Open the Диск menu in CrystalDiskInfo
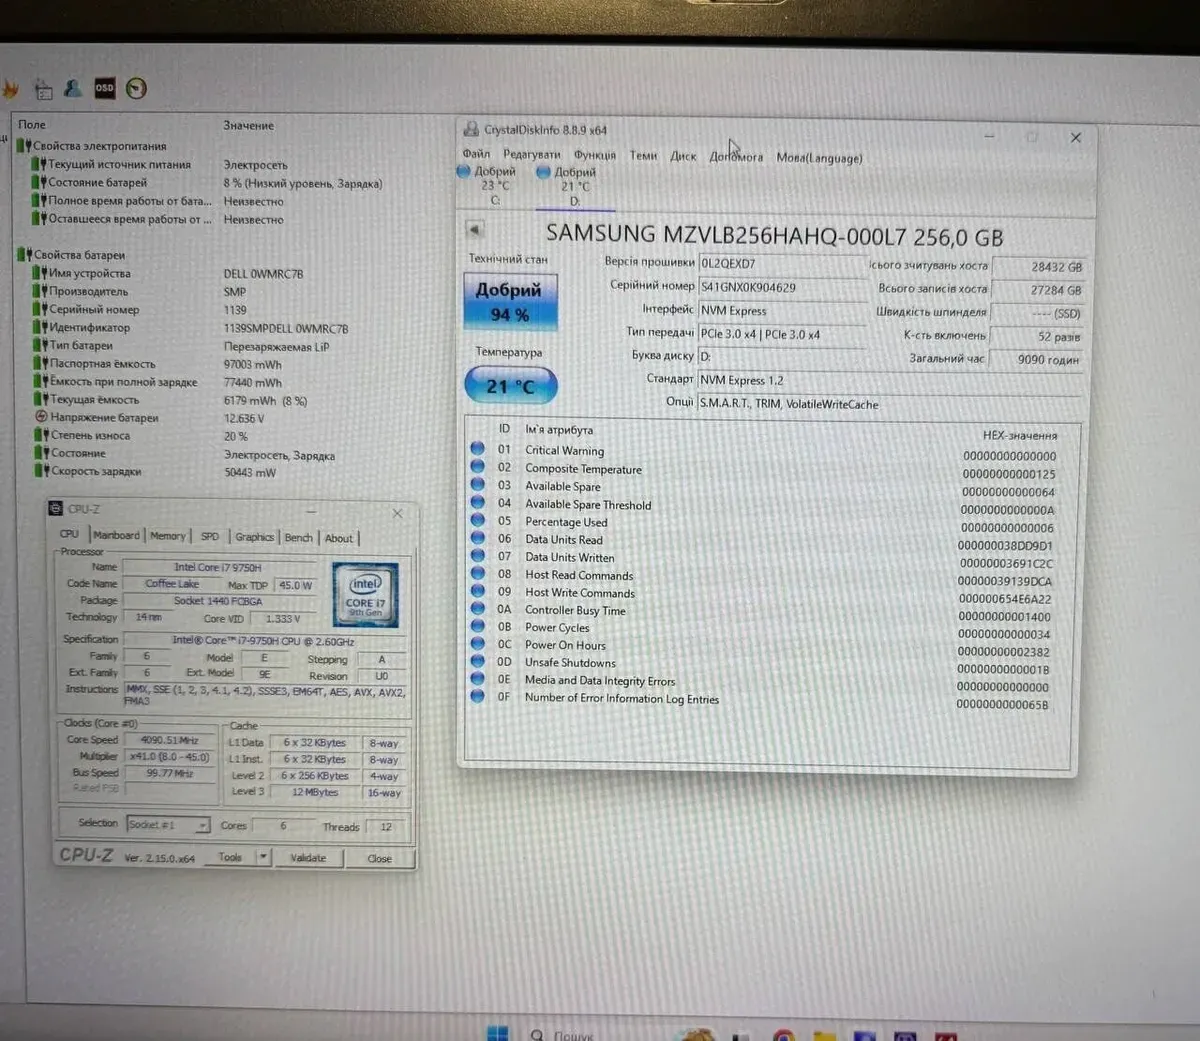The width and height of the screenshot is (1200, 1041). click(x=683, y=156)
